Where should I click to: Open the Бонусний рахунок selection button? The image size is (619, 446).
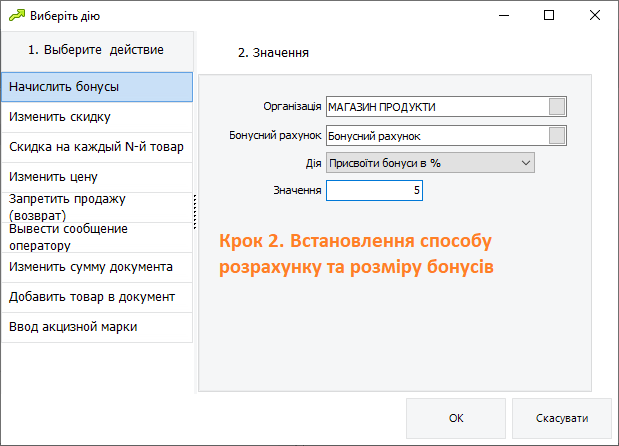pyautogui.click(x=557, y=136)
